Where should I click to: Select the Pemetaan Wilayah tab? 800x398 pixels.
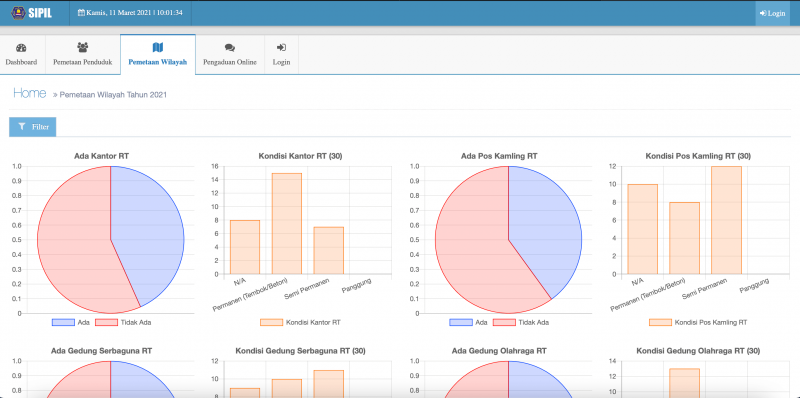[x=158, y=55]
